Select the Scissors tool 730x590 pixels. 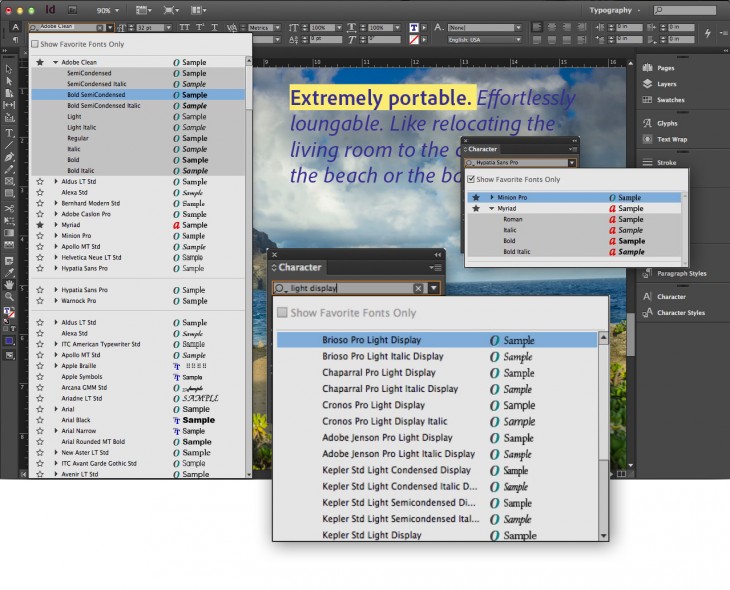[x=9, y=208]
